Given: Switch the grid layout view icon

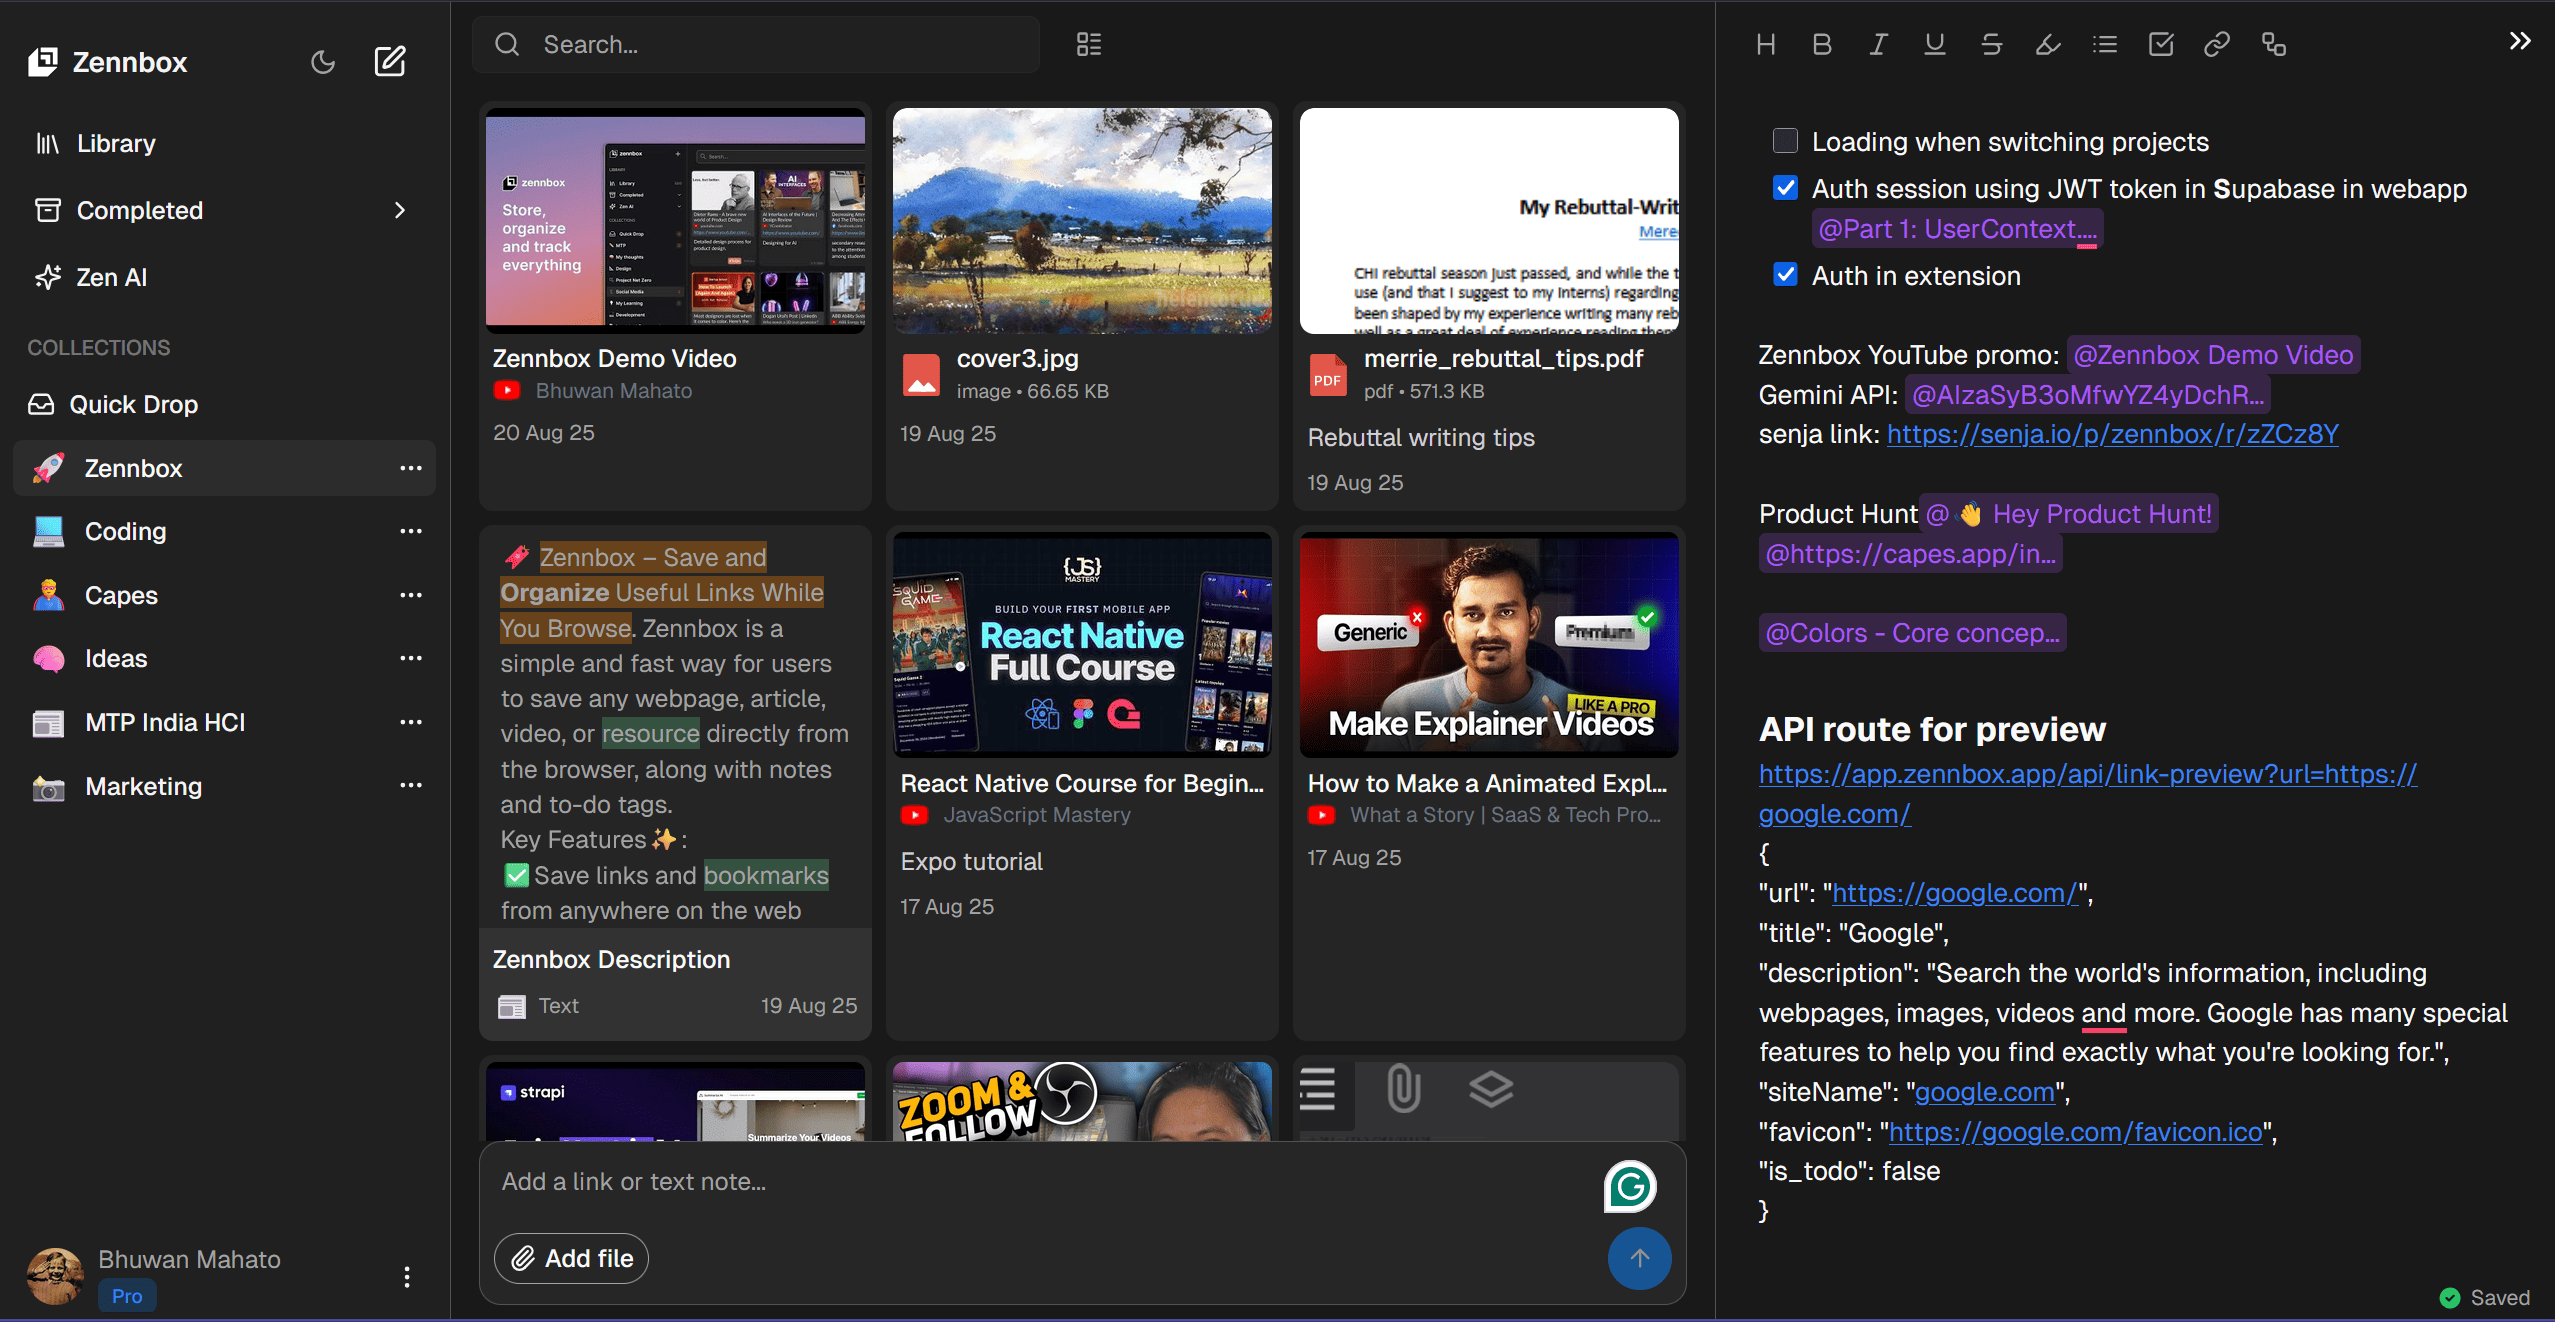Looking at the screenshot, I should click(x=1089, y=45).
